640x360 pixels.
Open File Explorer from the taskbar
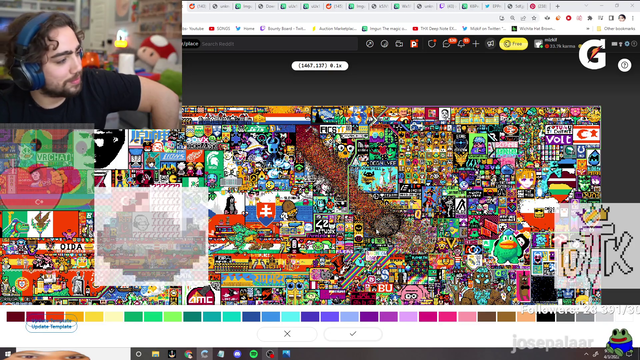click(156, 354)
